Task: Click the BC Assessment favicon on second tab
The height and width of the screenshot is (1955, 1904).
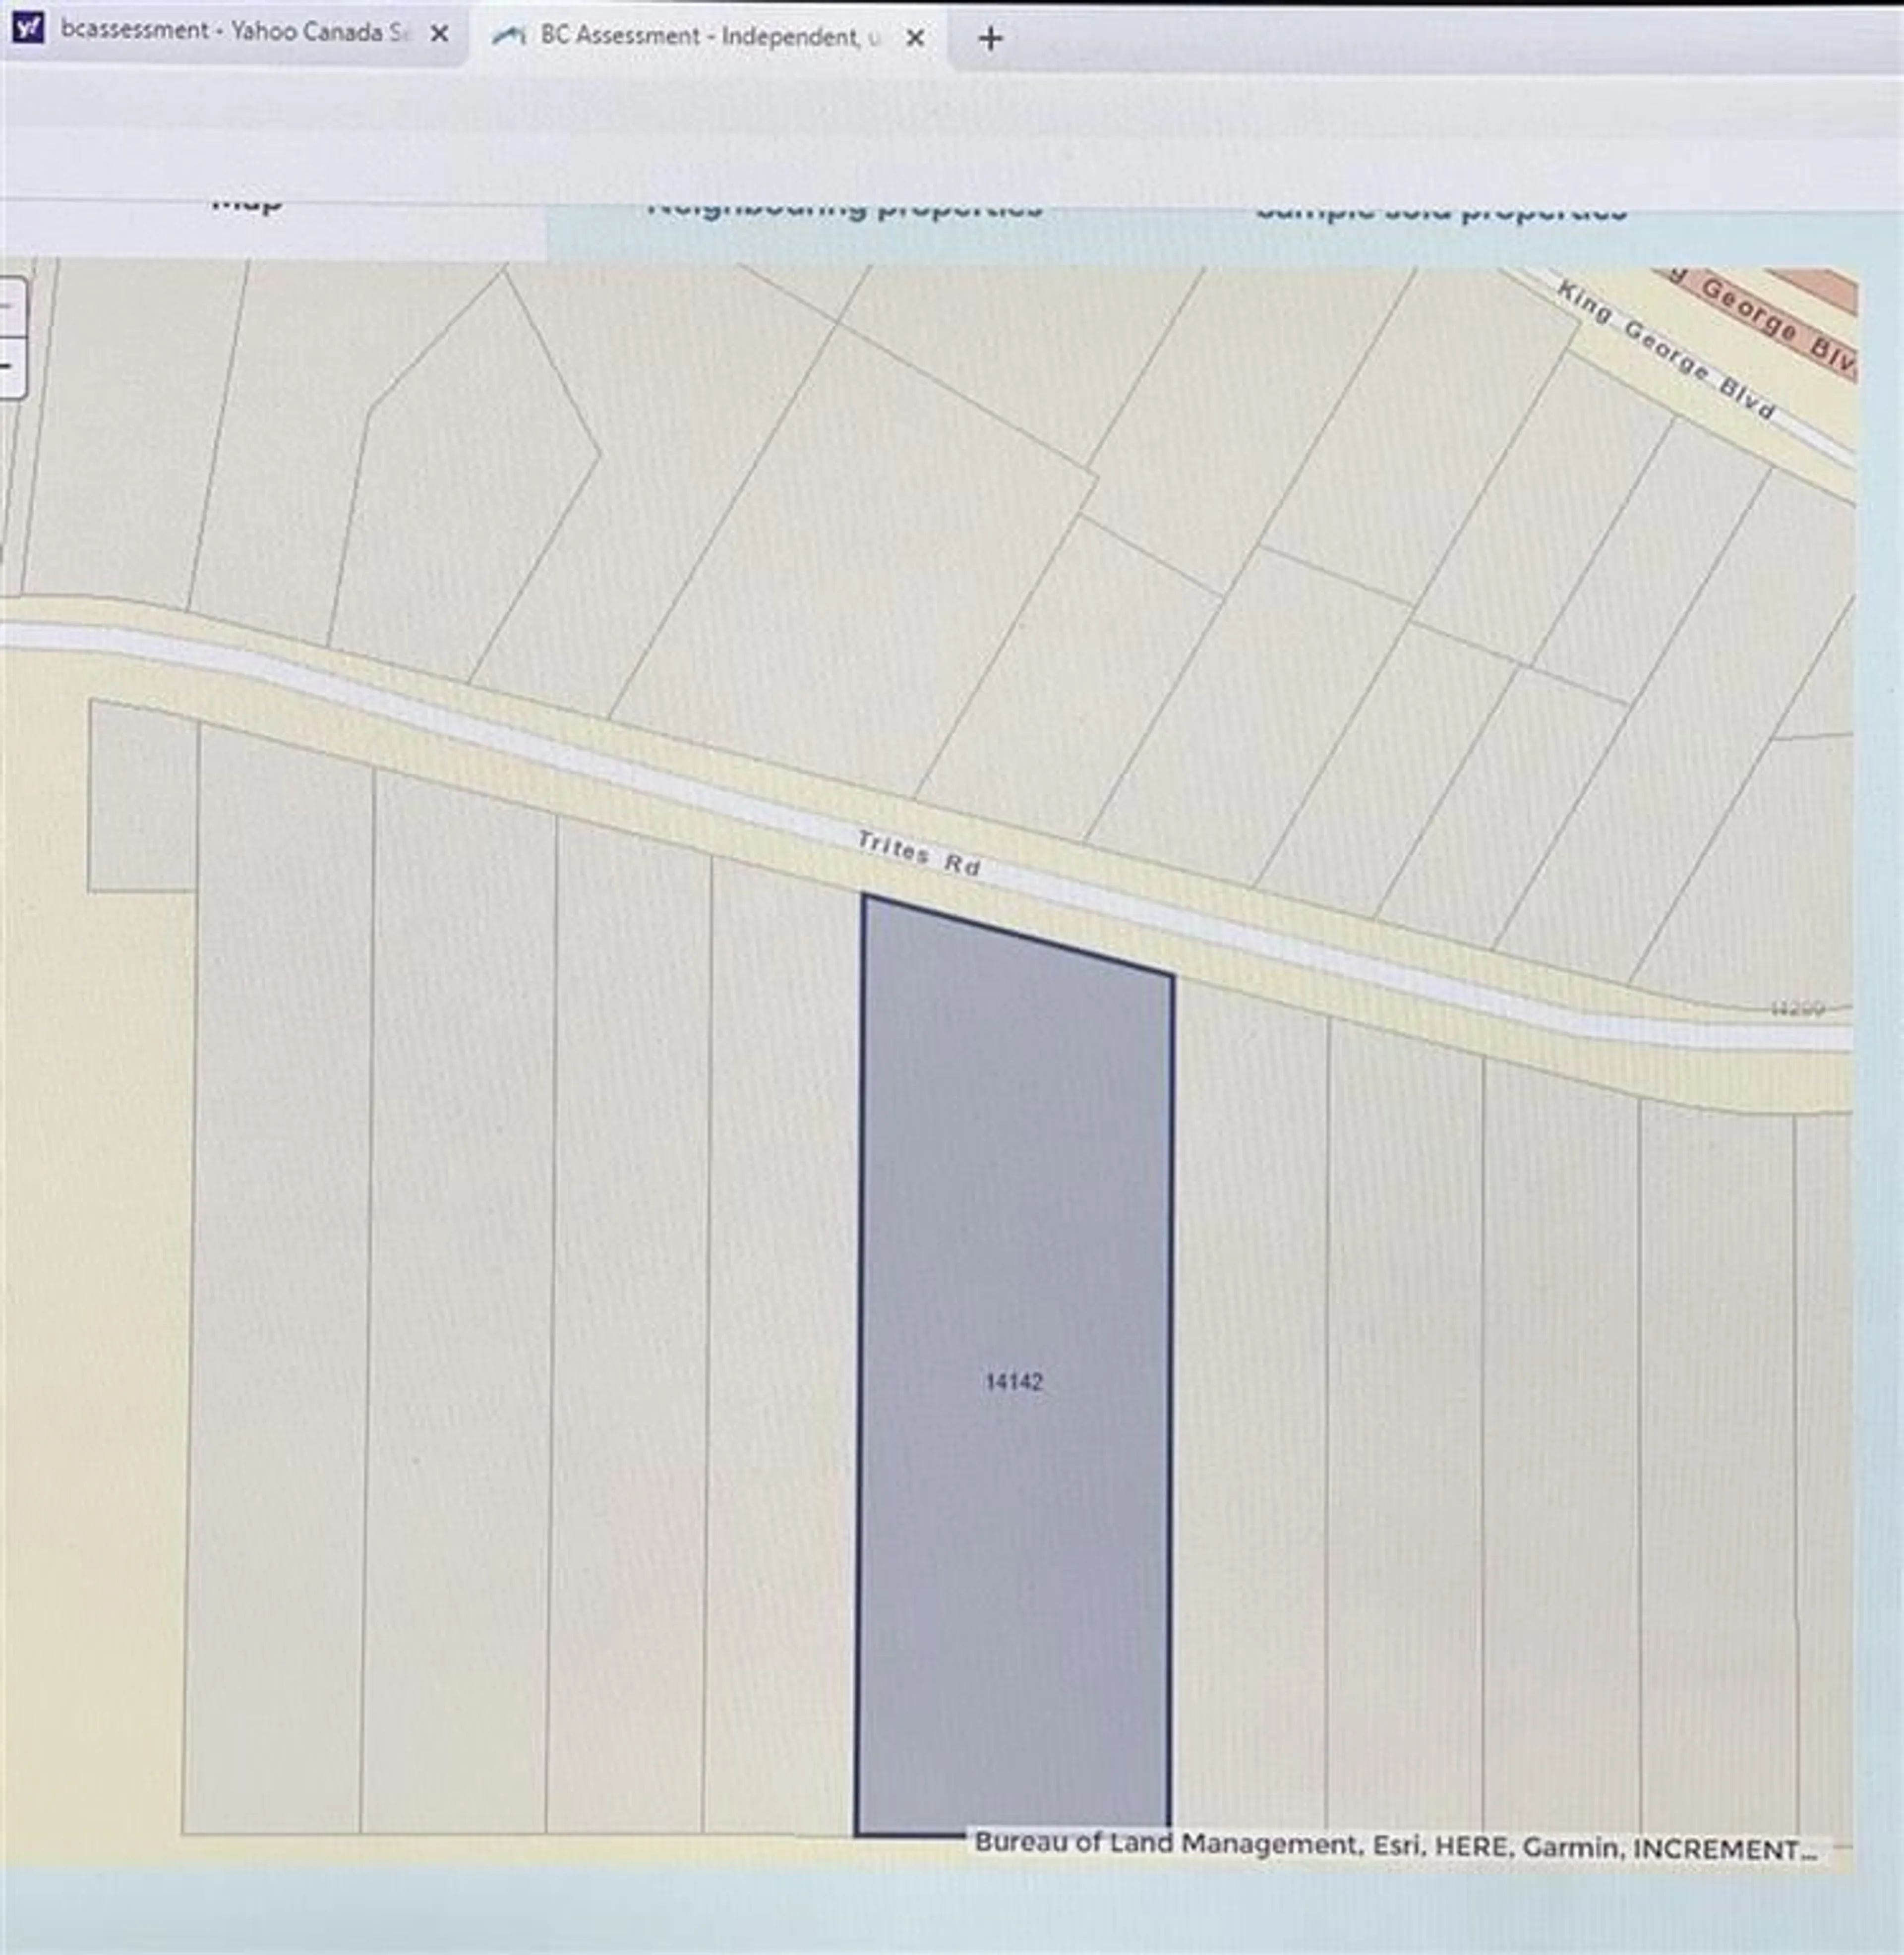Action: 509,36
